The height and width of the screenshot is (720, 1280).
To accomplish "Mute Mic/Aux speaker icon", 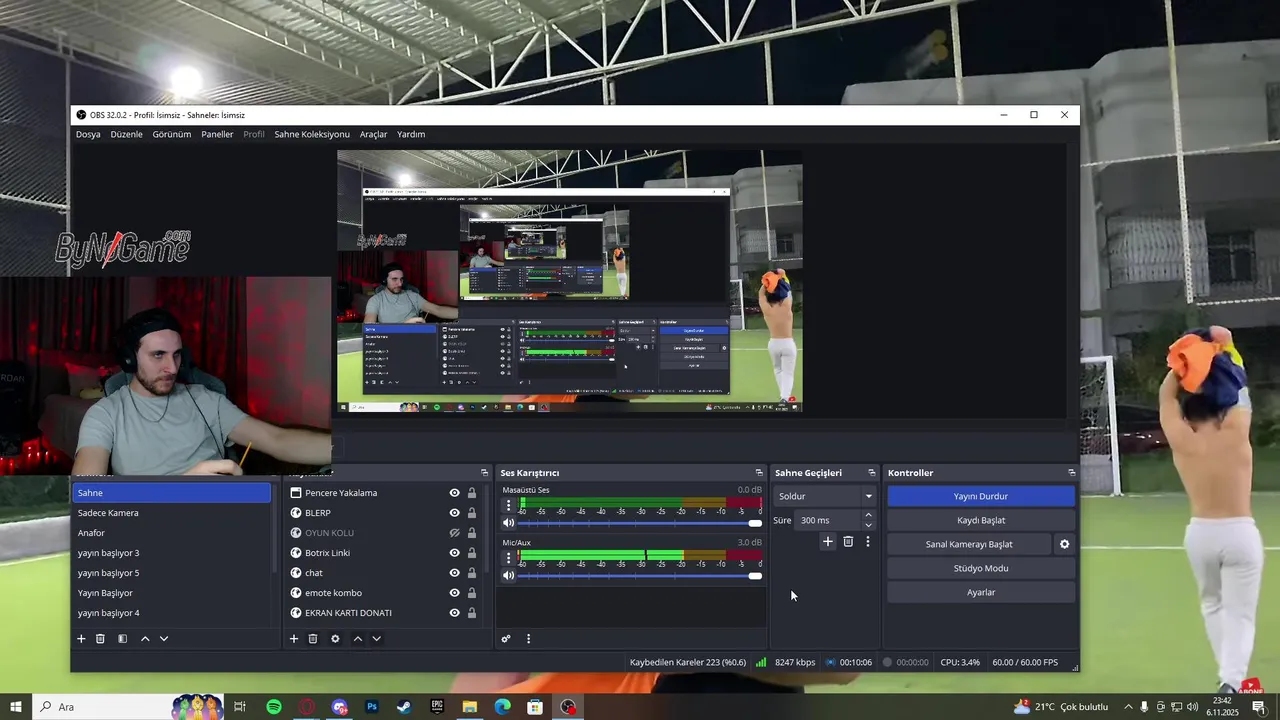I will tap(508, 575).
